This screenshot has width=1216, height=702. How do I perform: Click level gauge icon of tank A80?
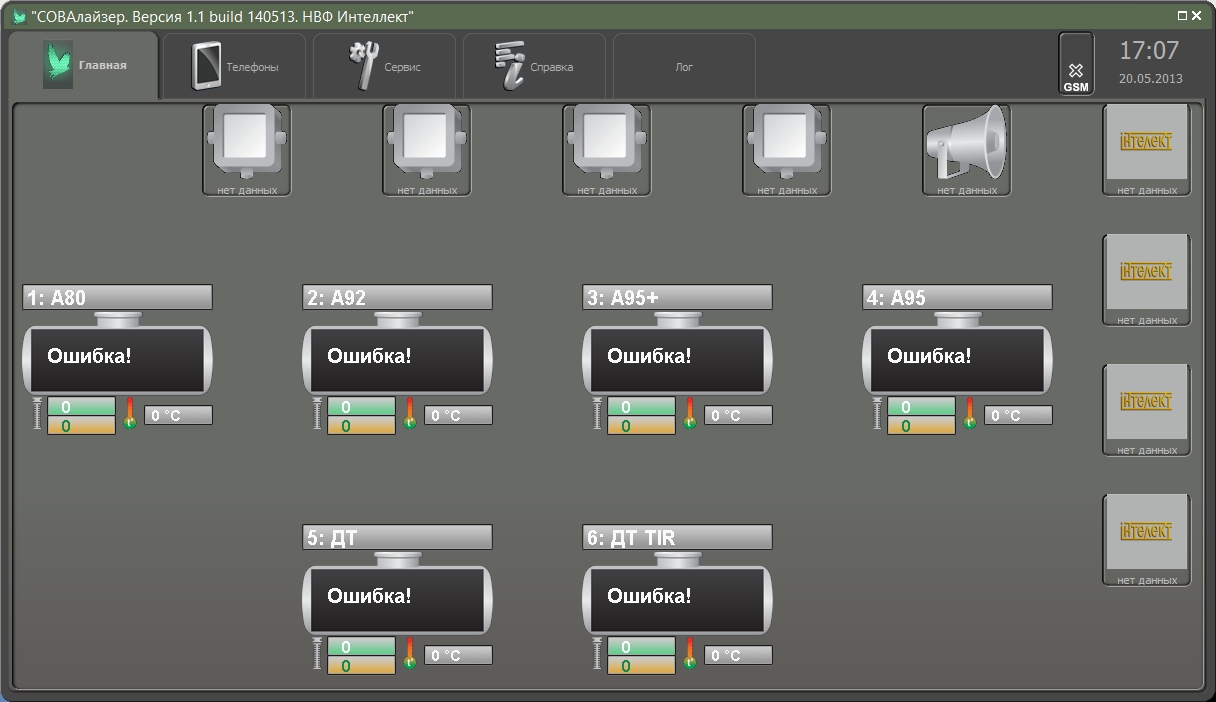pos(38,414)
